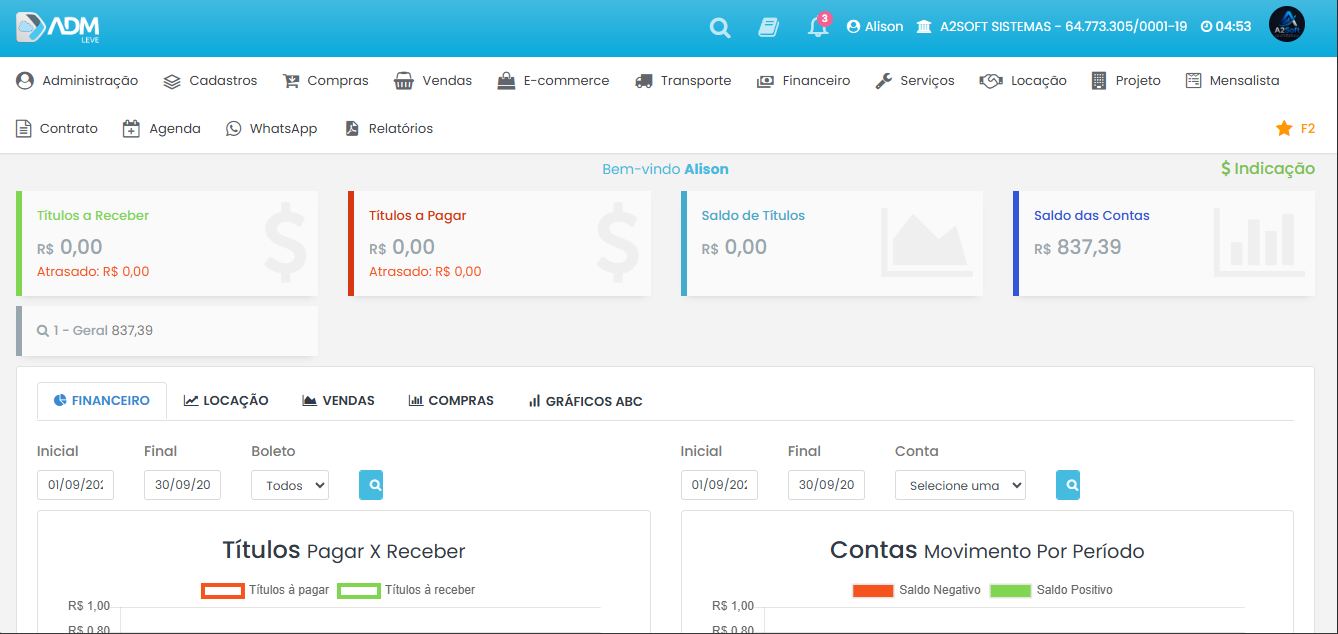Screen dimensions: 1338x634
Task: Click Atrasado R$ 0,00 under Títulos a Pagar
Action: click(x=425, y=272)
